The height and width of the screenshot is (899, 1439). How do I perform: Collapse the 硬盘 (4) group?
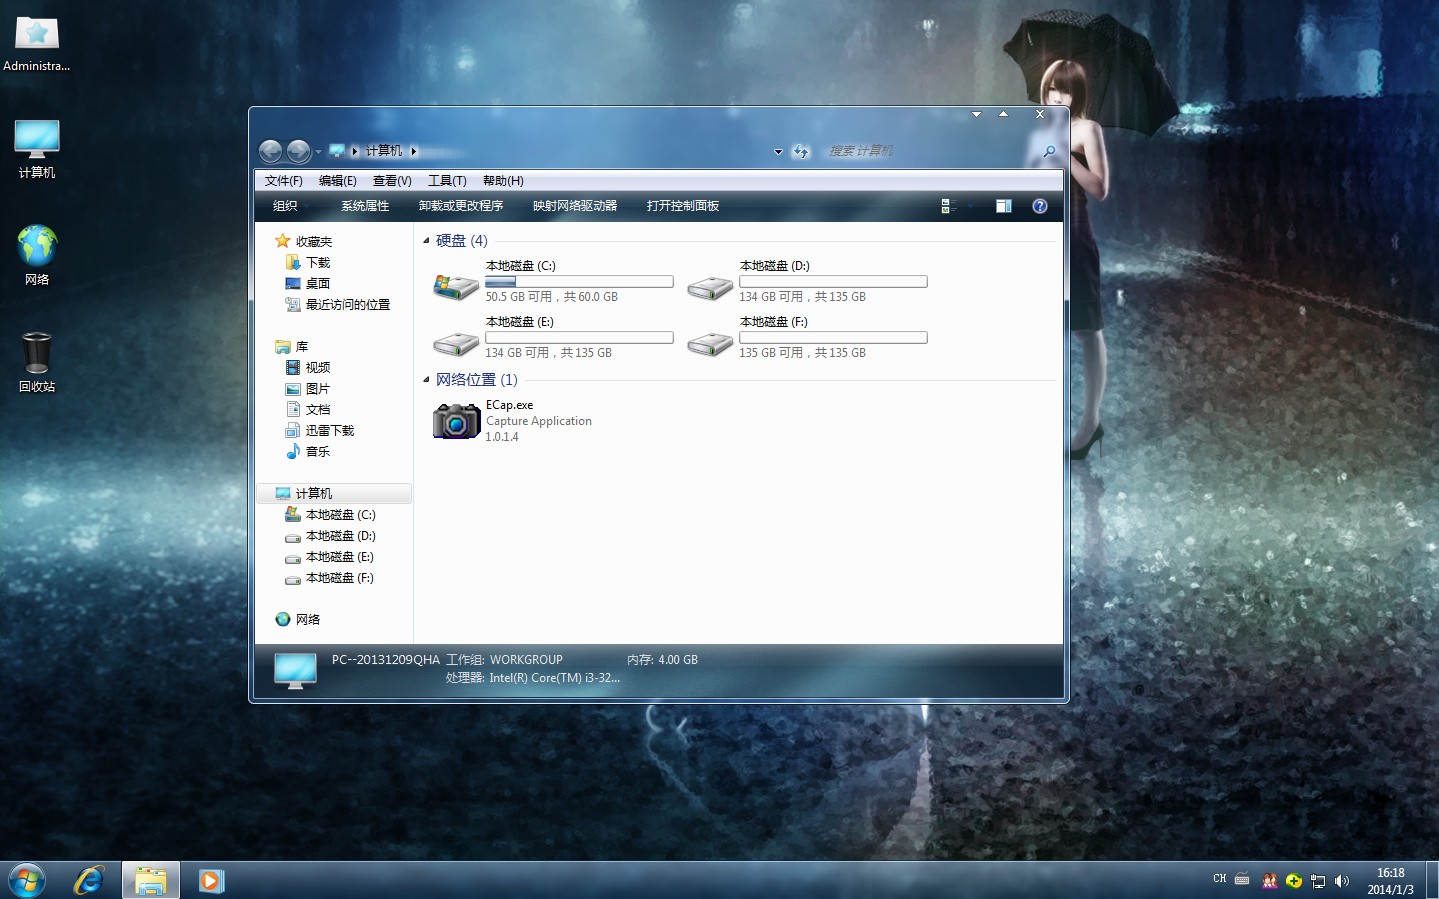(426, 240)
